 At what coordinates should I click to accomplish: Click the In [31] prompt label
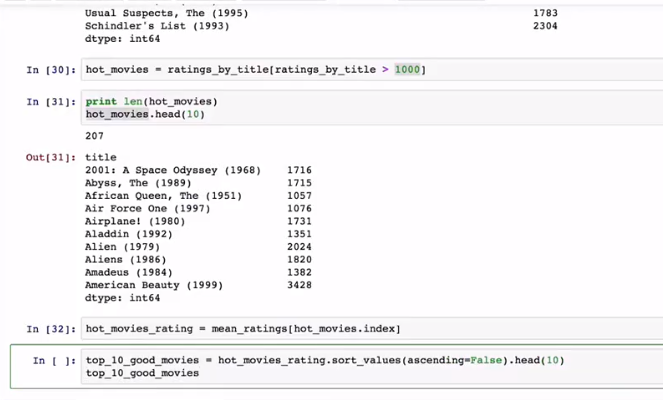coord(51,102)
